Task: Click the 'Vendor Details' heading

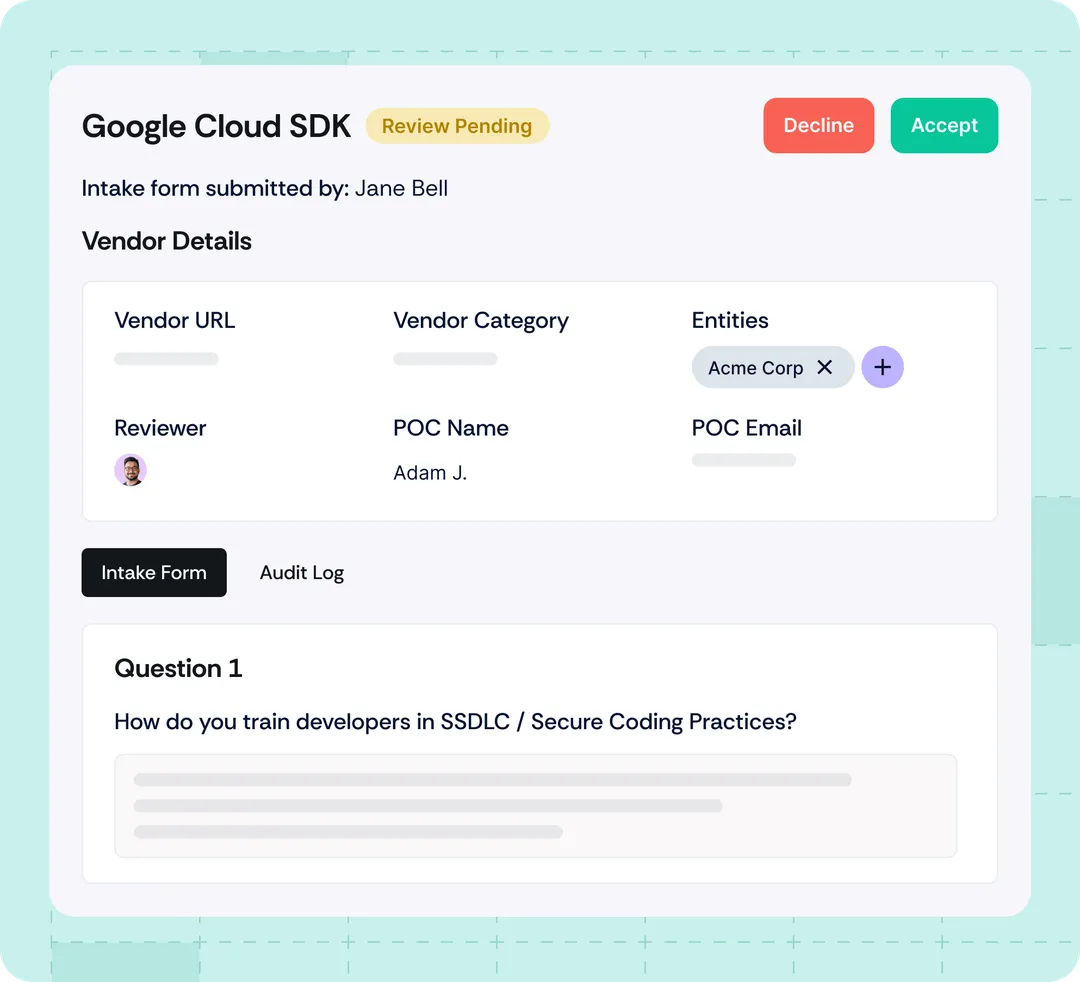Action: pyautogui.click(x=167, y=241)
